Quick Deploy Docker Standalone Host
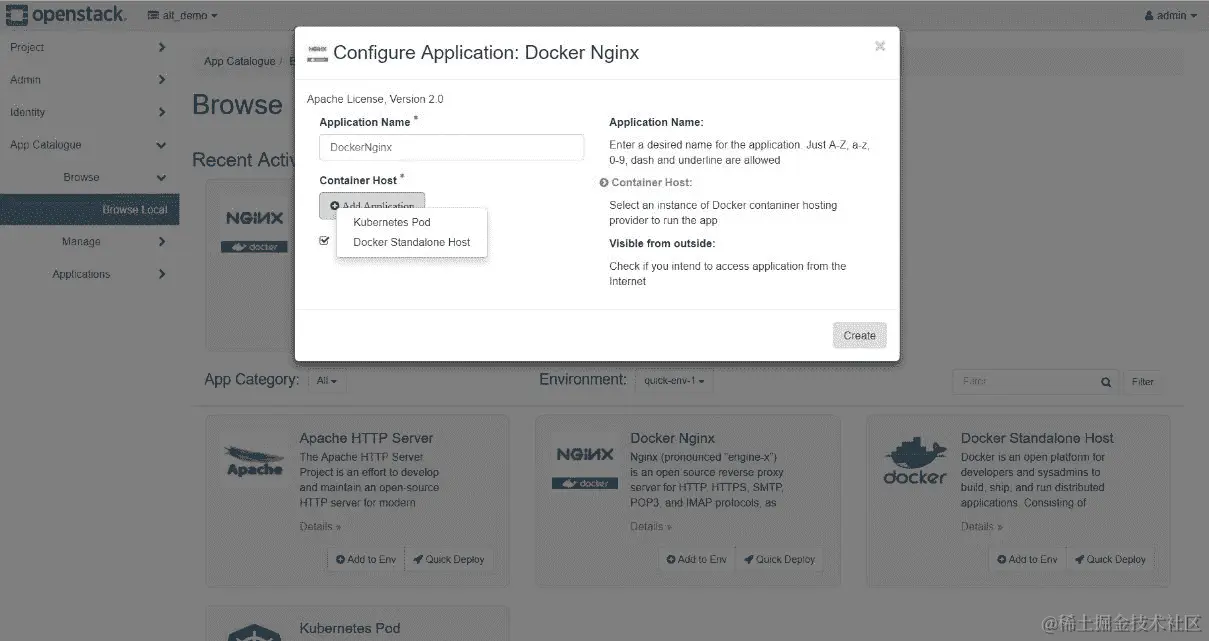 (1110, 559)
